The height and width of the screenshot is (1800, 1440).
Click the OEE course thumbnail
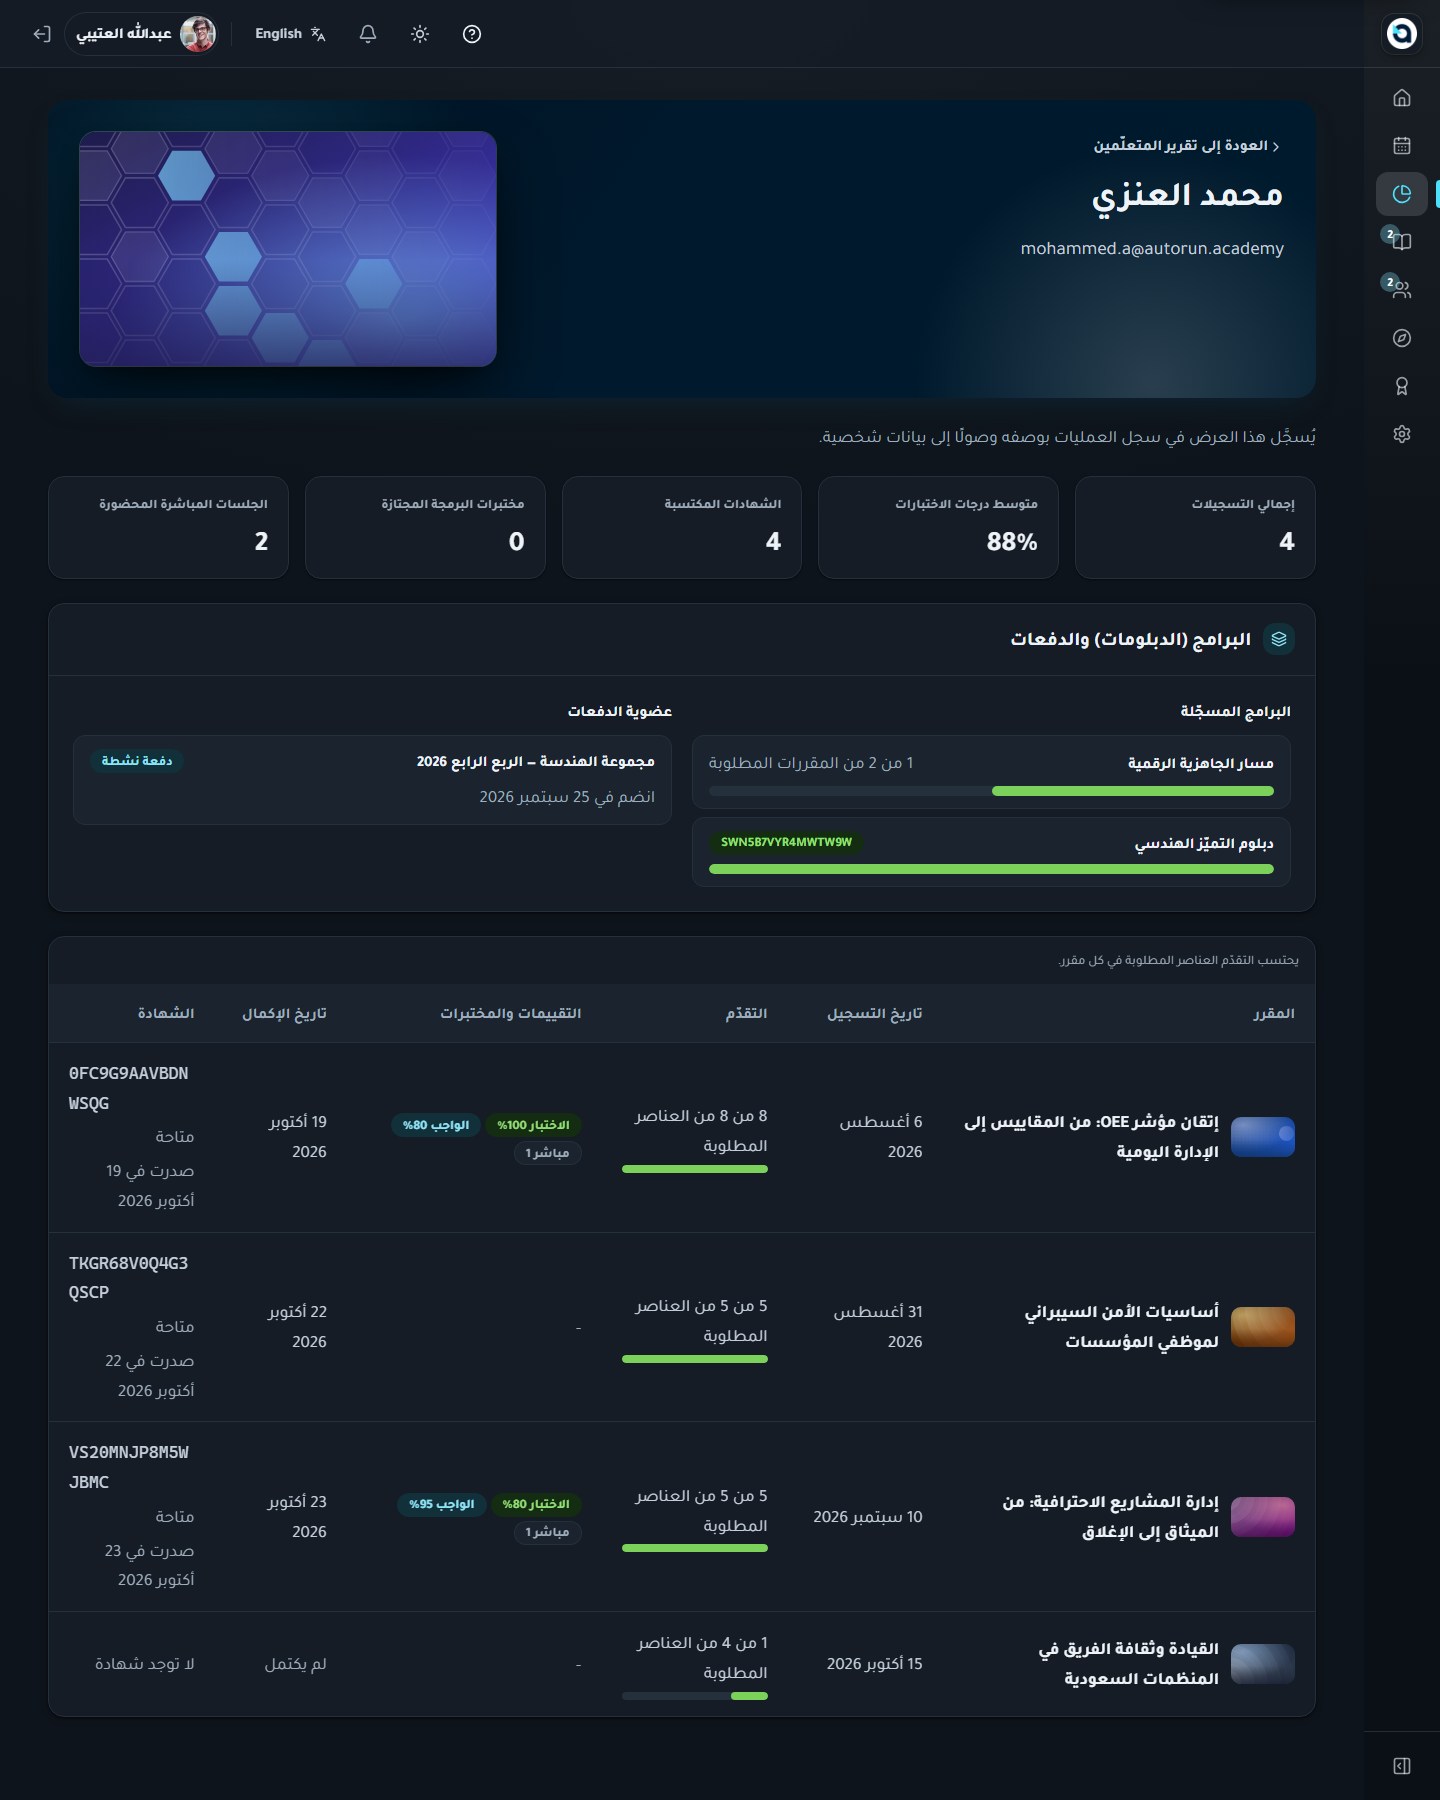click(1263, 1137)
